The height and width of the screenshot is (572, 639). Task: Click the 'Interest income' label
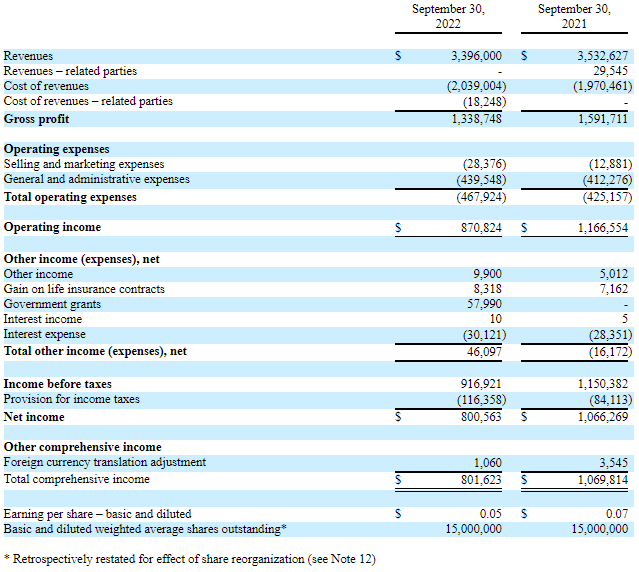pyautogui.click(x=43, y=319)
